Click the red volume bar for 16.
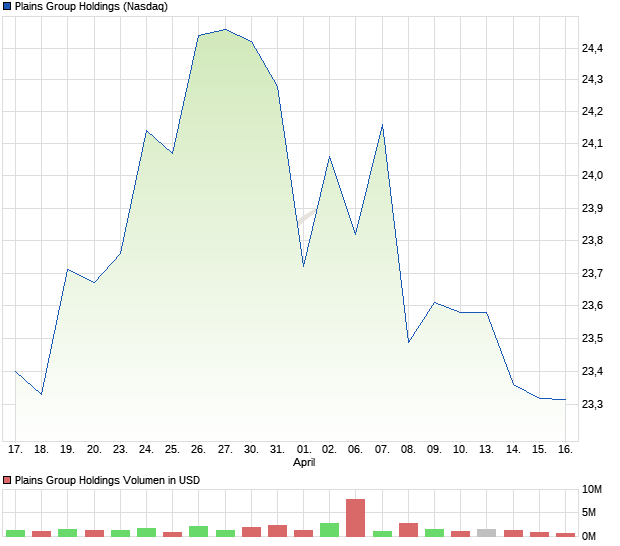 pos(565,535)
